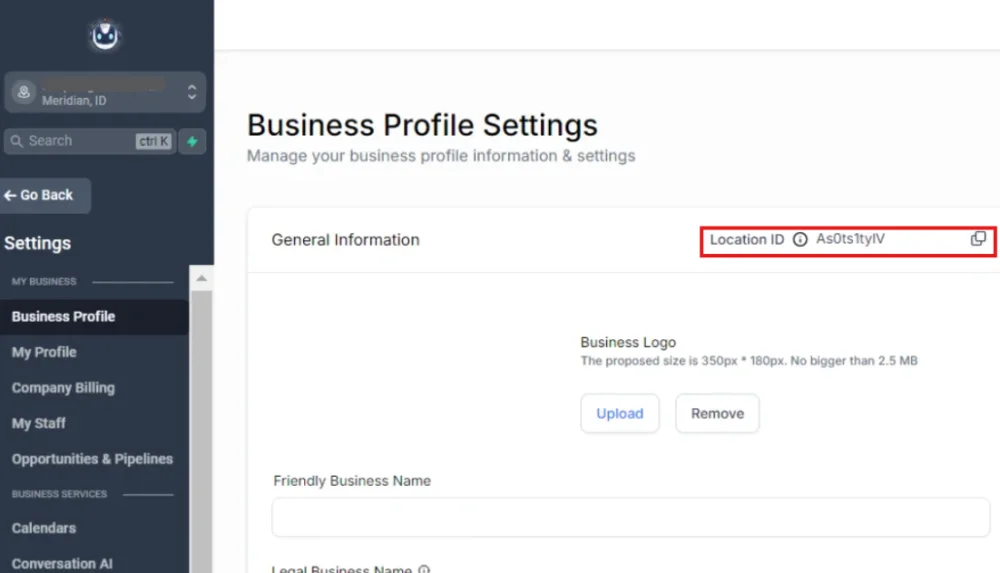Click the search magnifier icon
1000x573 pixels.
pyautogui.click(x=16, y=141)
